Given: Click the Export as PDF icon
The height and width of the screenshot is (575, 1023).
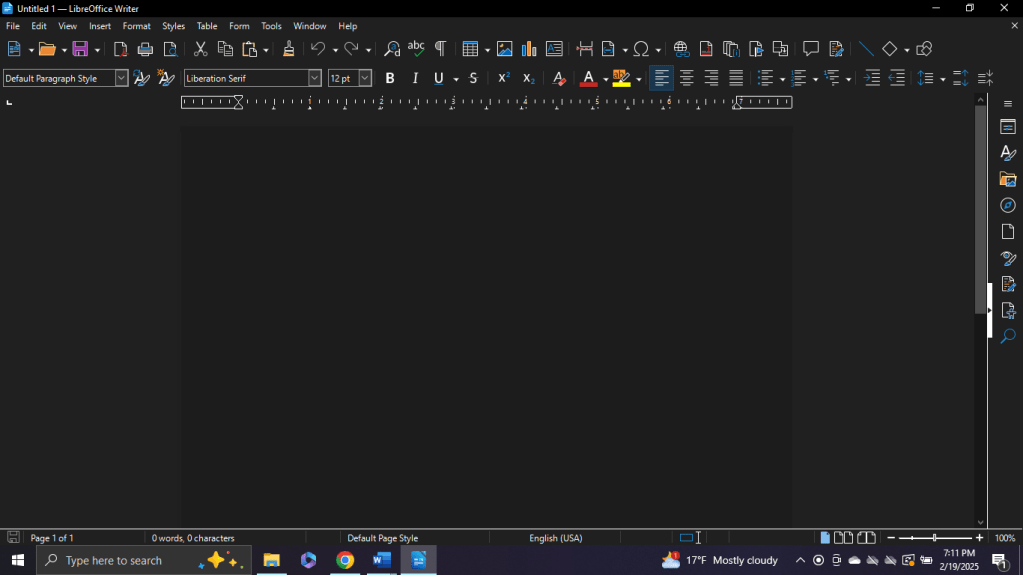Looking at the screenshot, I should (121, 49).
